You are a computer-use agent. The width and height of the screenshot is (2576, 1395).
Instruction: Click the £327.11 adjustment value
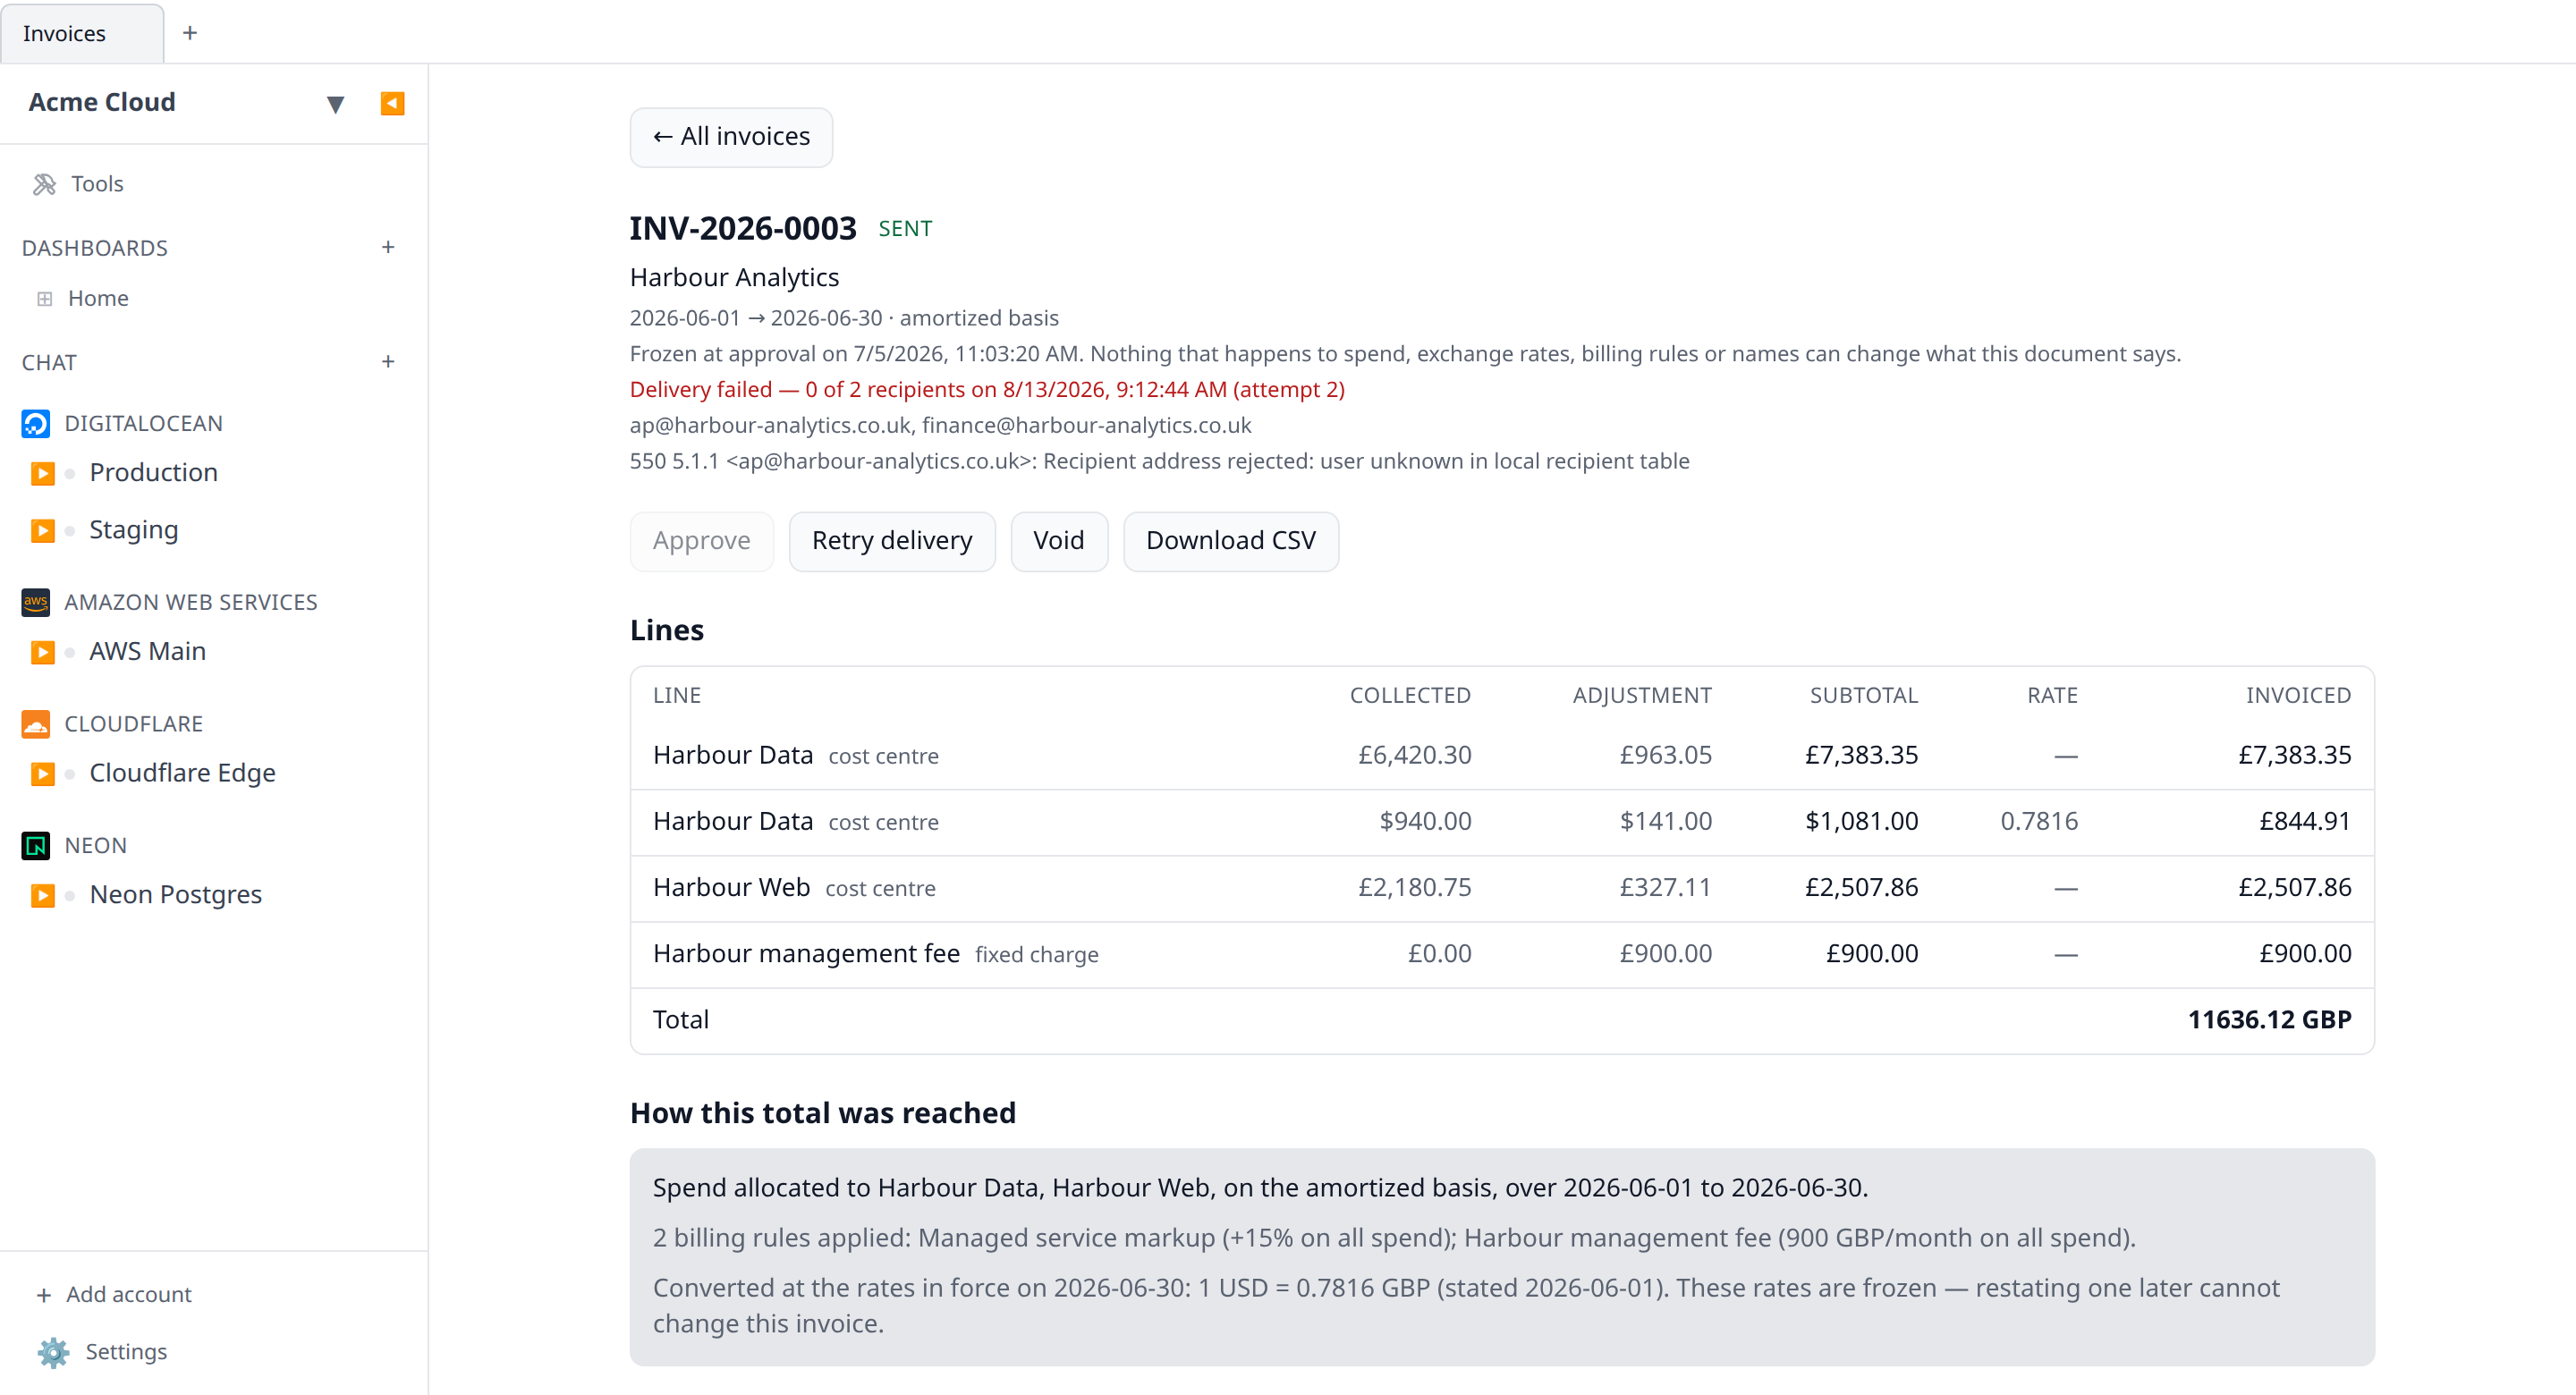coord(1665,888)
